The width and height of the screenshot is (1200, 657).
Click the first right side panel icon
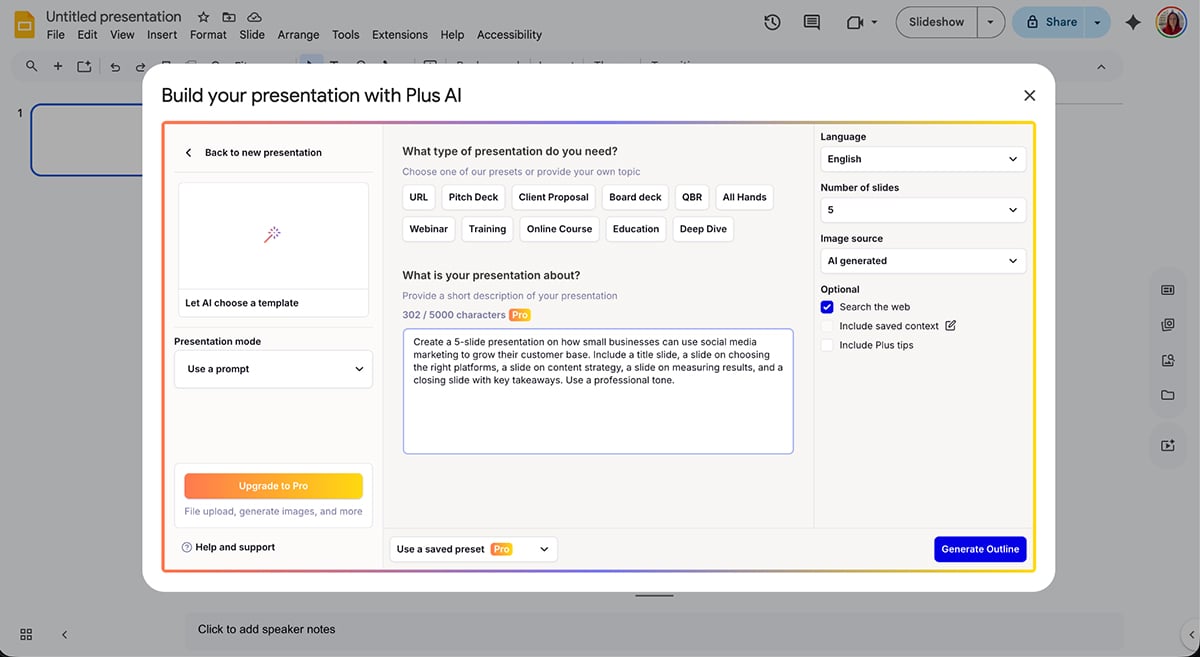[1167, 290]
